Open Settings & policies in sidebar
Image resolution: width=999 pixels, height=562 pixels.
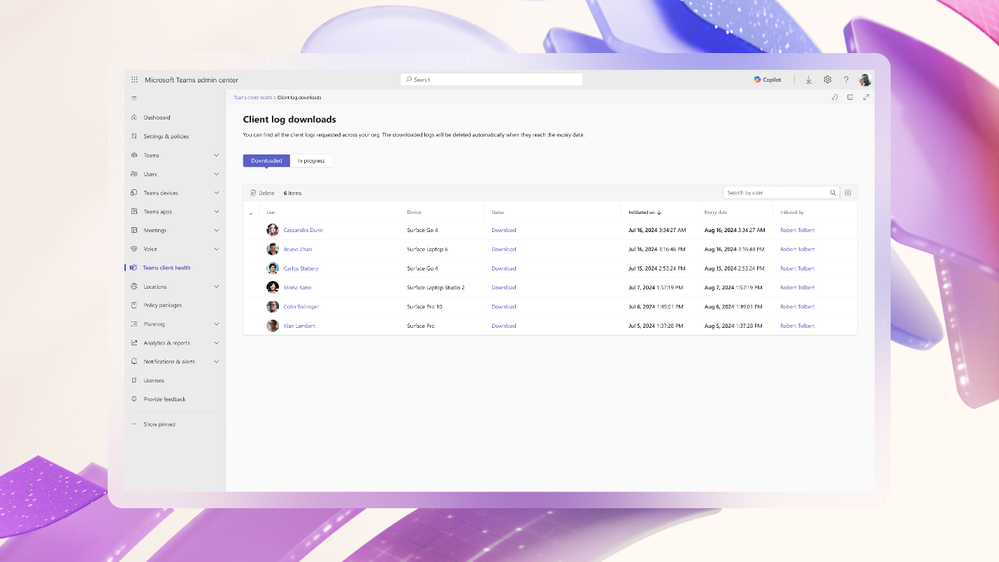pos(166,136)
